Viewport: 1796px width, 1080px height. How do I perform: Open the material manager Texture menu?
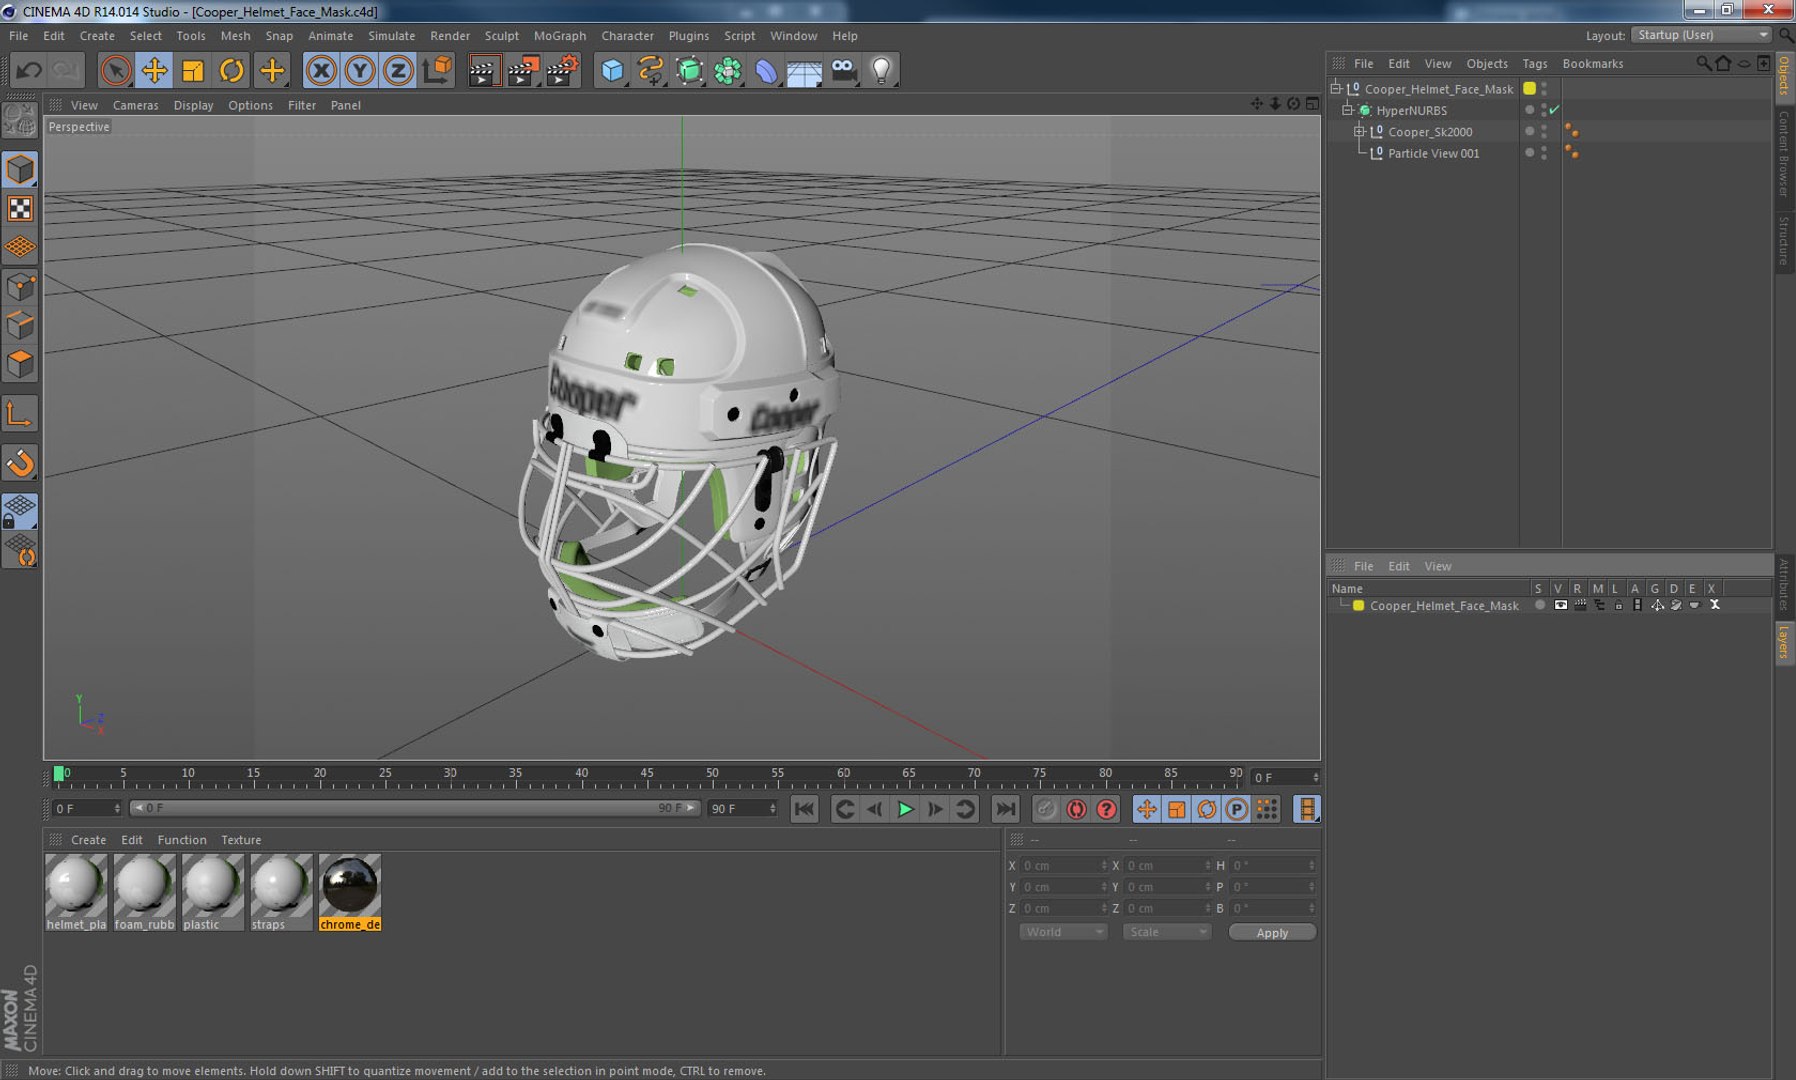point(241,840)
